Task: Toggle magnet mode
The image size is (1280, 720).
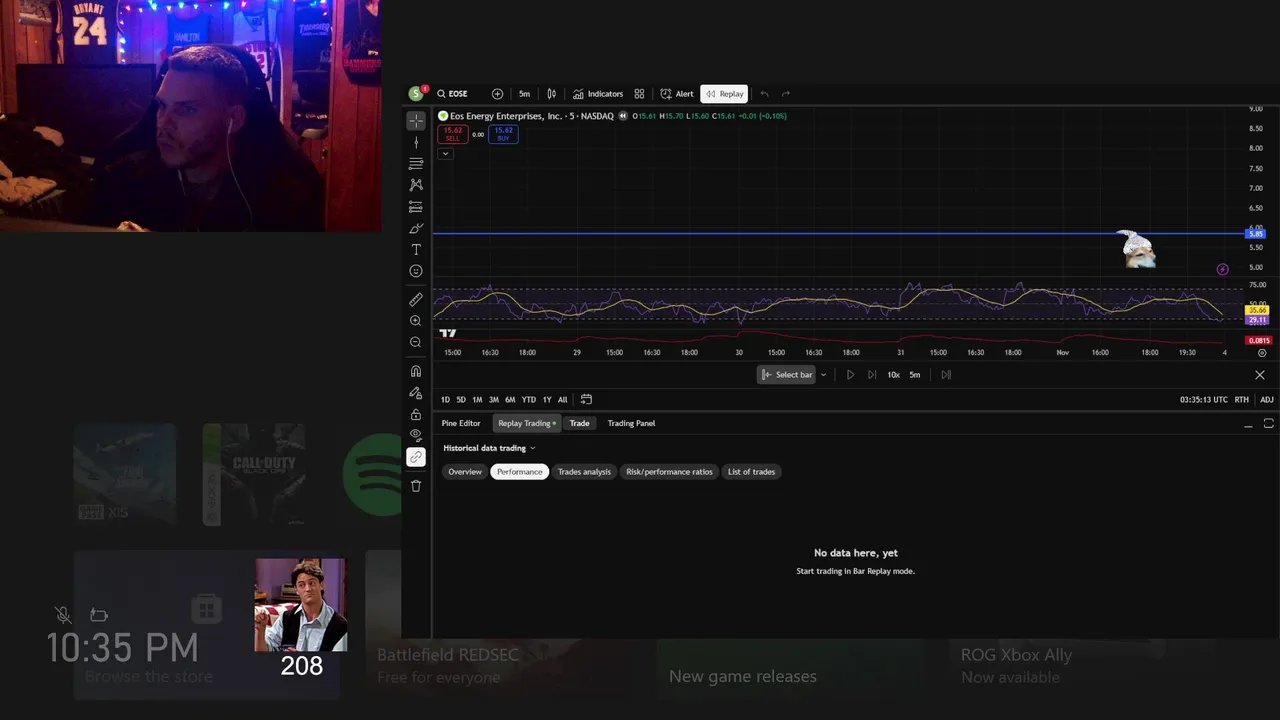Action: (416, 371)
